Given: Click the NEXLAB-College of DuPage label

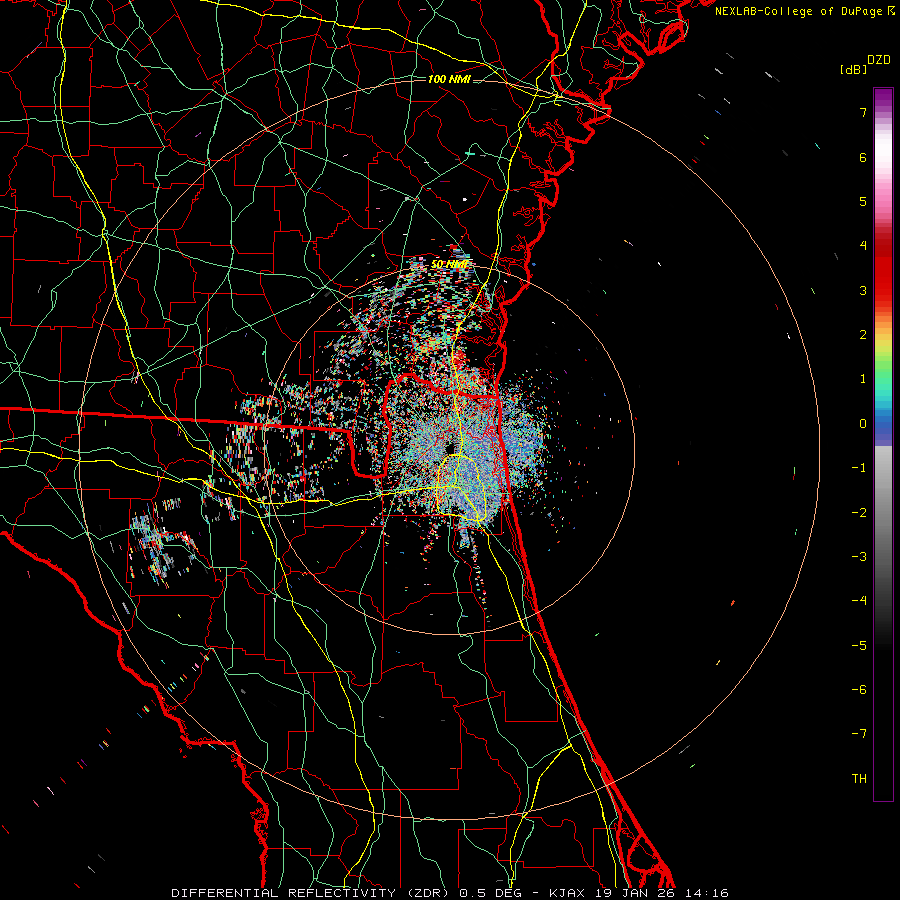Looking at the screenshot, I should (799, 11).
